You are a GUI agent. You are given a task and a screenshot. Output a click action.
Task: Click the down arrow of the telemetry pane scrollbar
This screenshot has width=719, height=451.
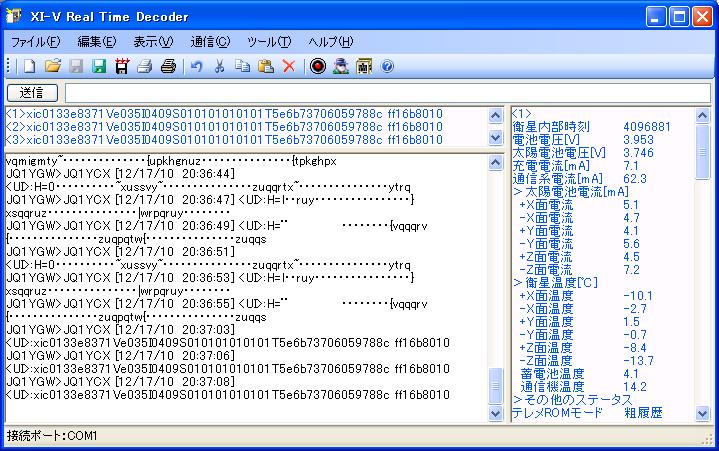702,413
